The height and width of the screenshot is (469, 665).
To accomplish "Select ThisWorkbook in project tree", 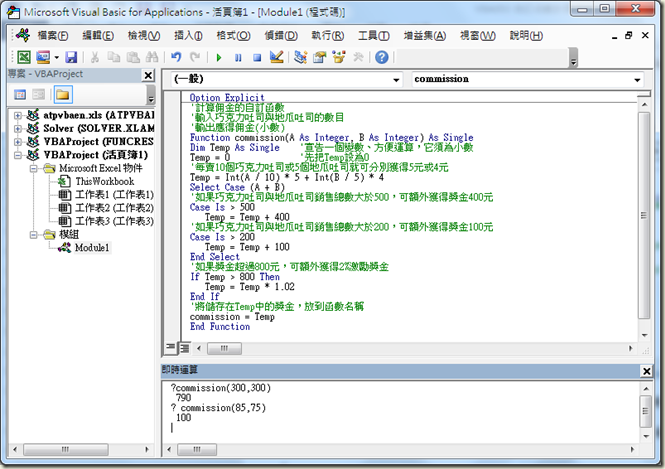I will coord(104,181).
